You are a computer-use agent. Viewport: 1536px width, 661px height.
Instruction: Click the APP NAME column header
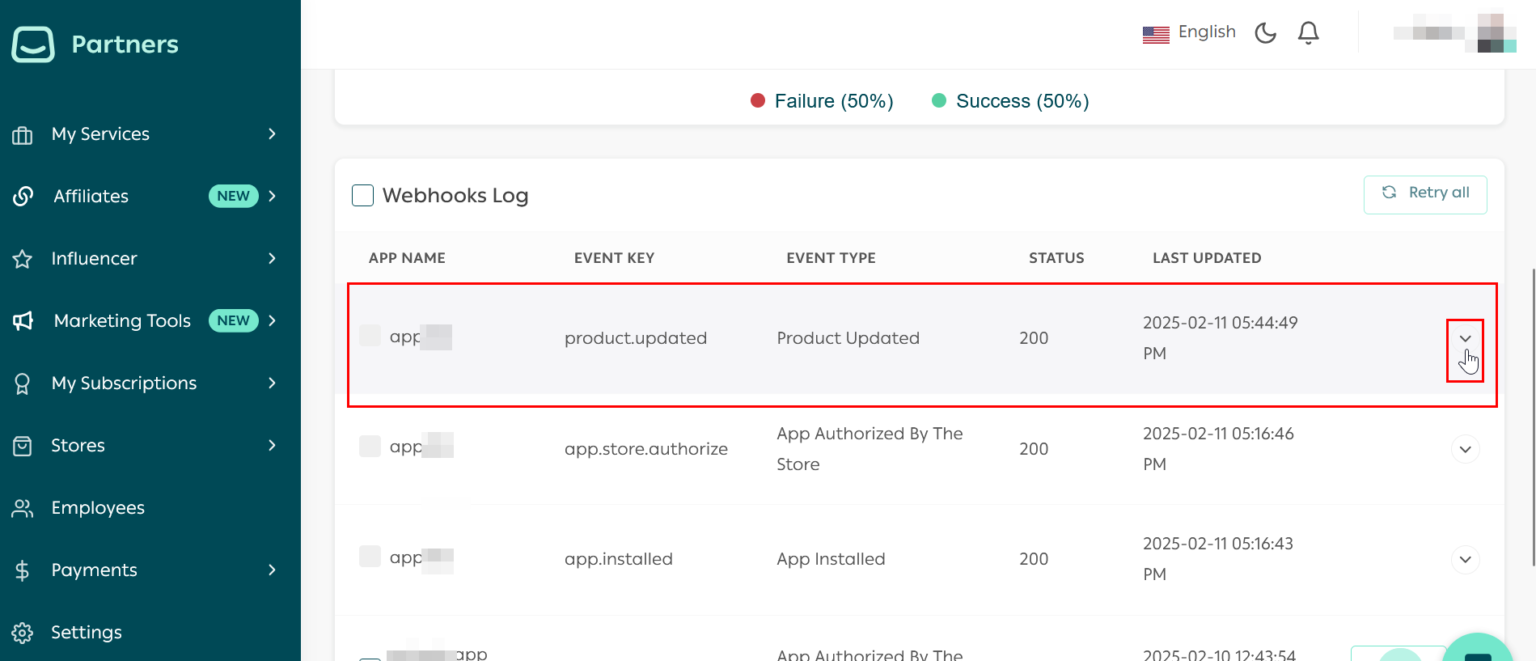coord(407,258)
